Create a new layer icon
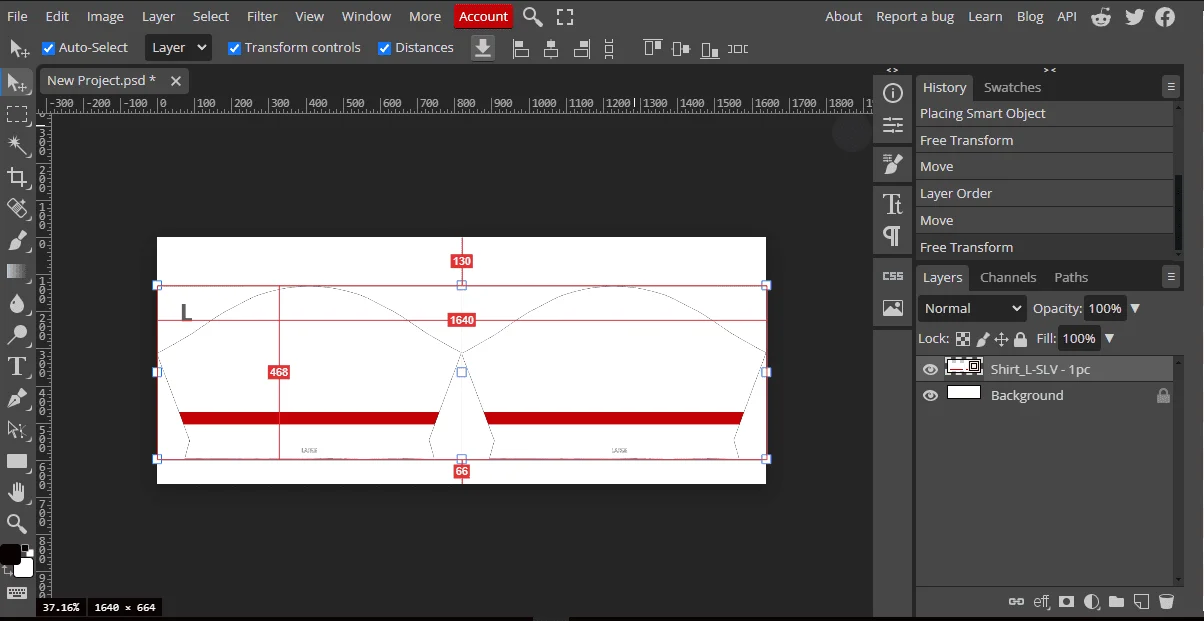 [x=1140, y=602]
